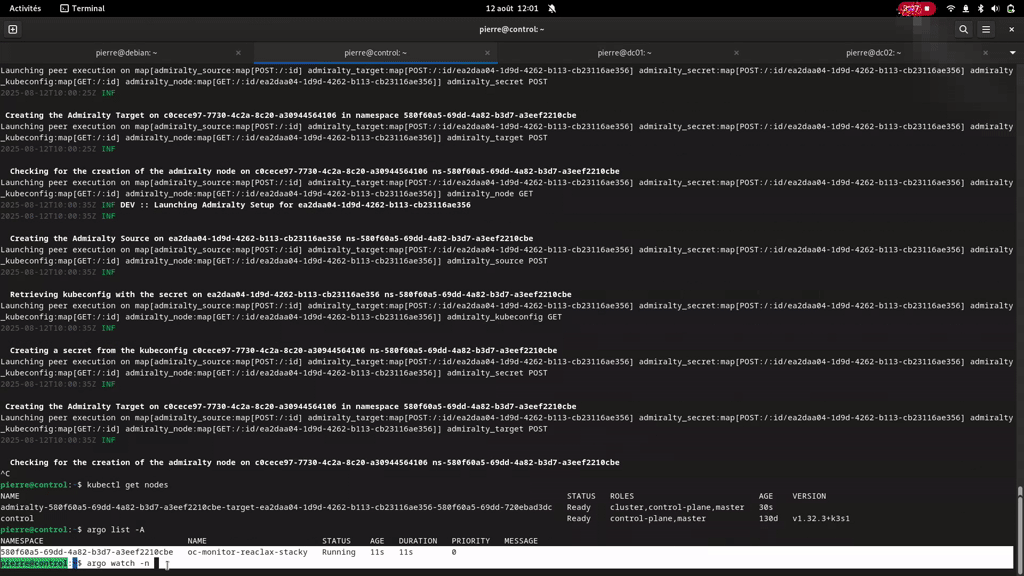
Task: Open the Activités overview
Action: click(25, 8)
